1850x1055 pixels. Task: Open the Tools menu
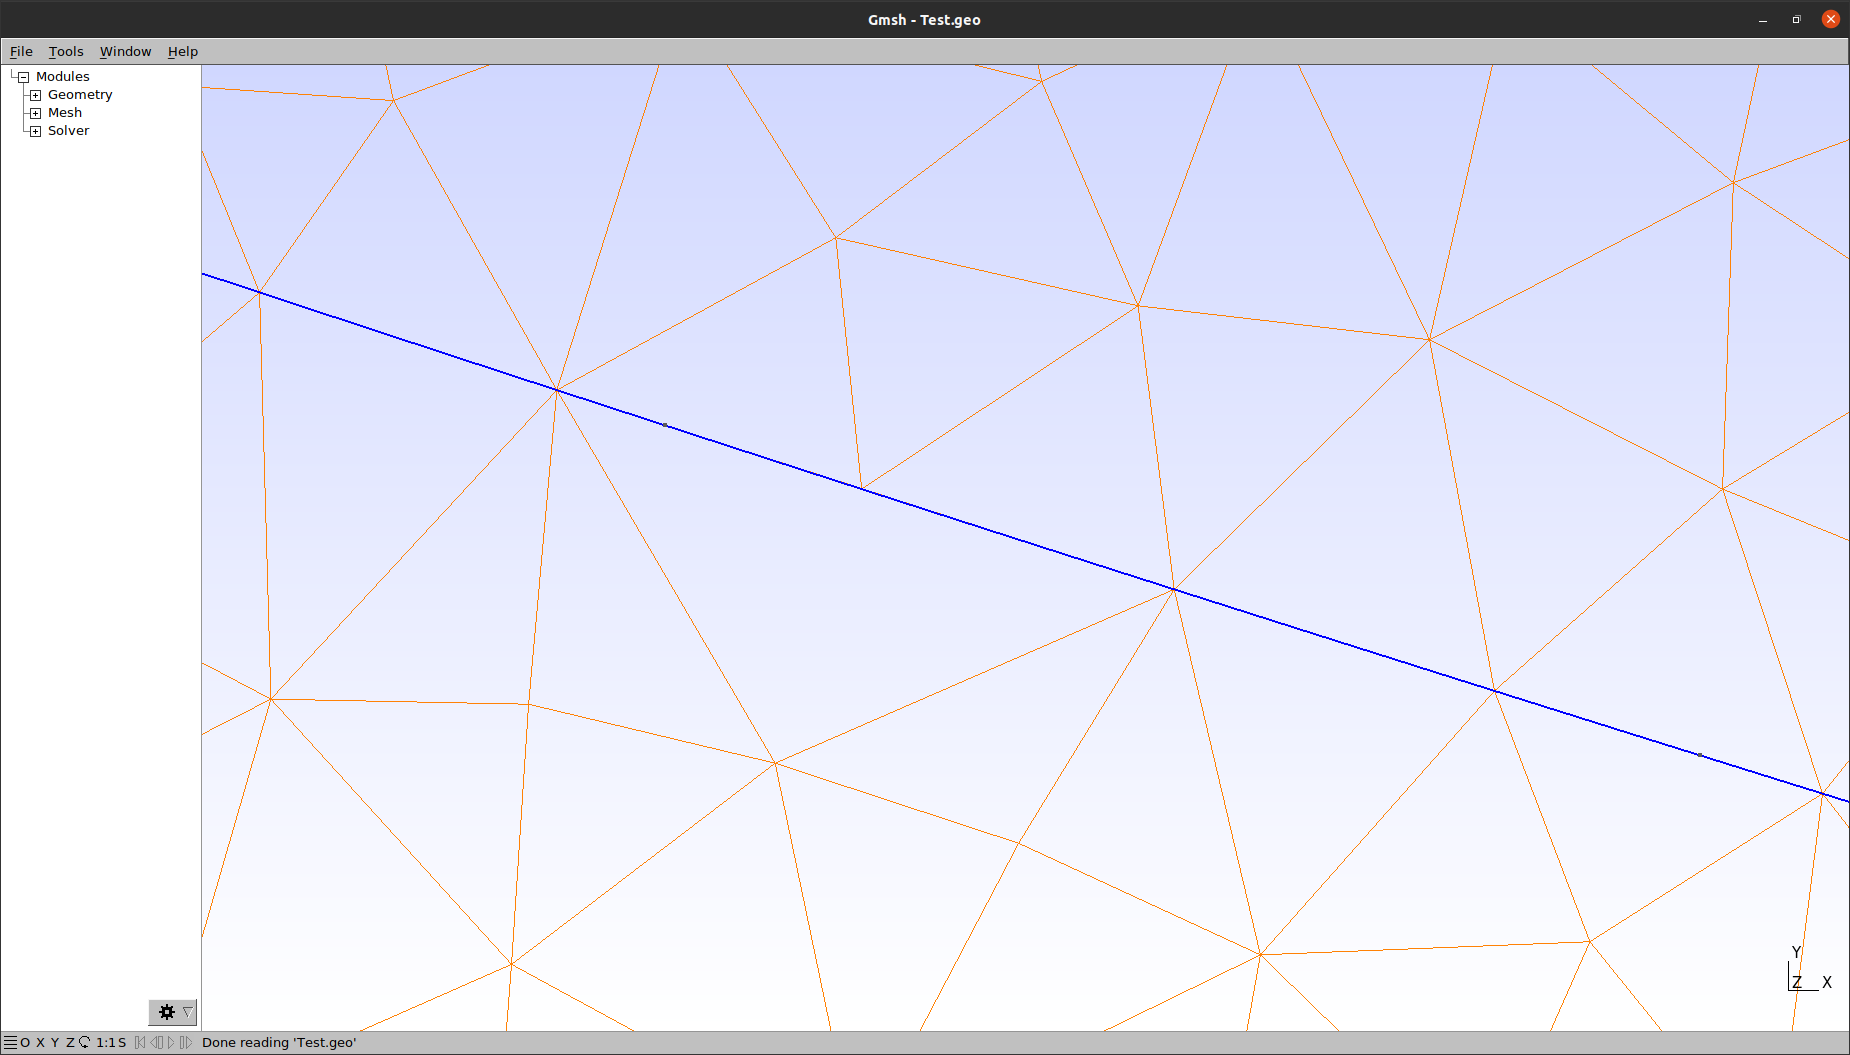tap(66, 51)
